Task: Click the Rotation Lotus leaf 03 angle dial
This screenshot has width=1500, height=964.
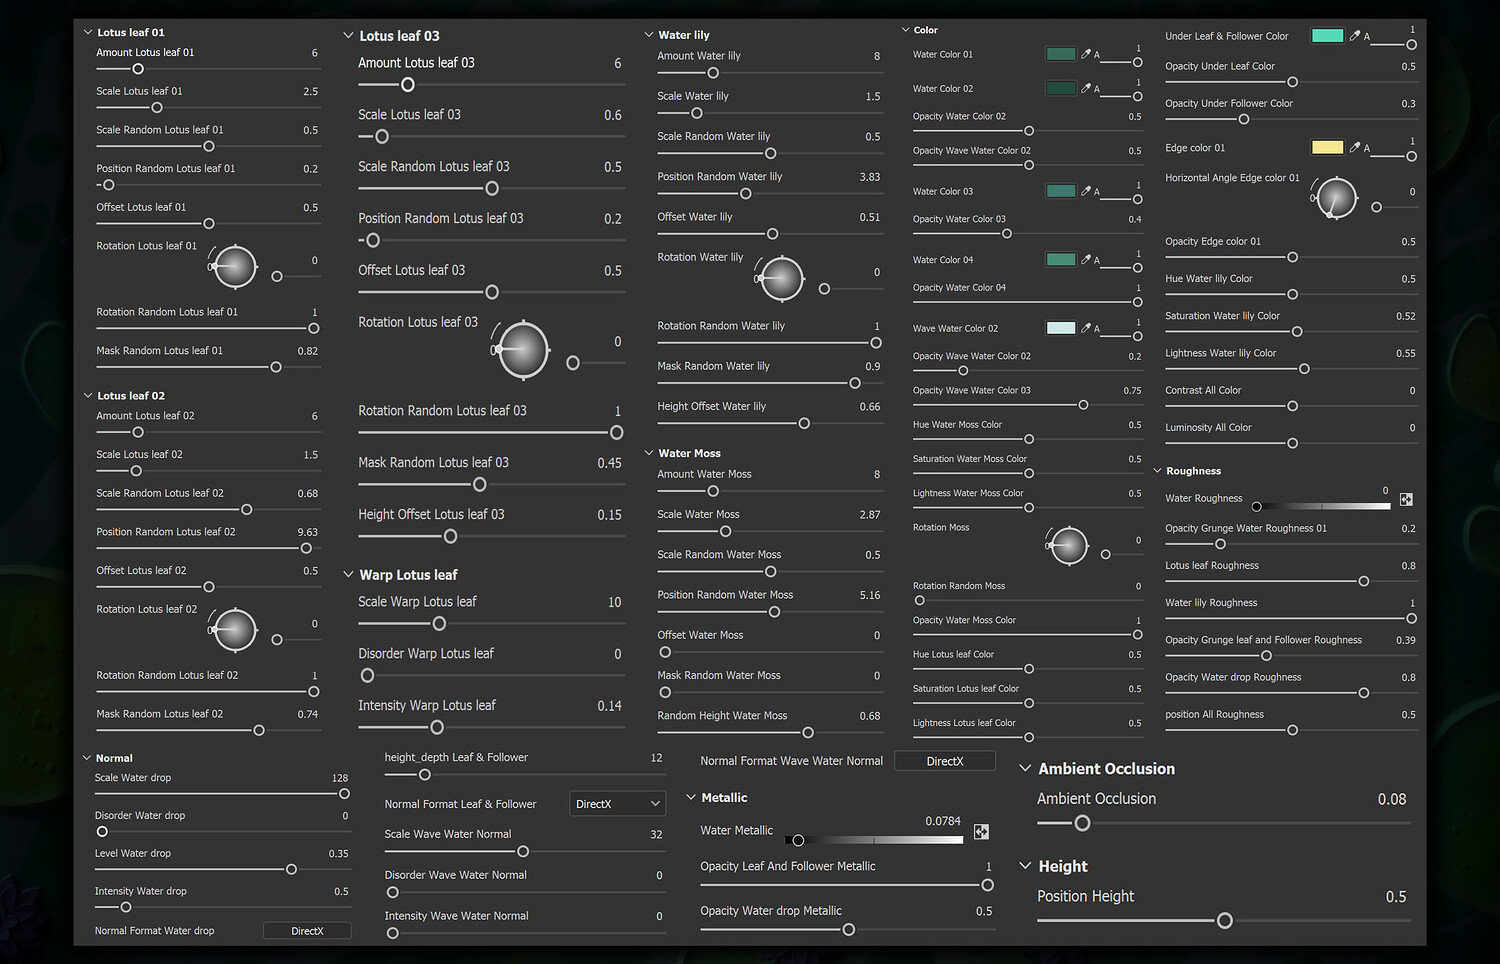Action: pos(523,350)
